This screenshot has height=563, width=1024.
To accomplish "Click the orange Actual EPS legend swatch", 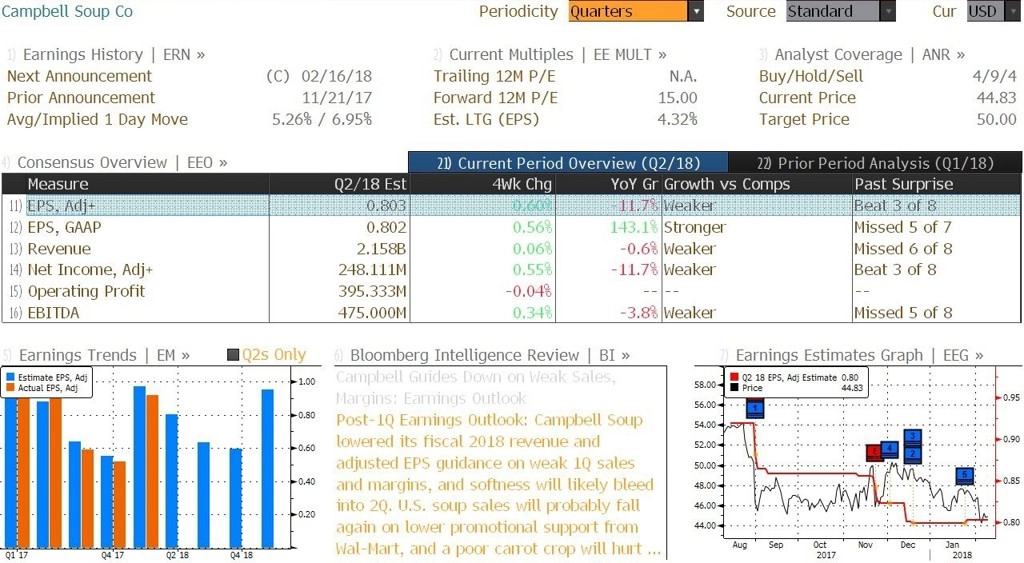I will (10, 388).
